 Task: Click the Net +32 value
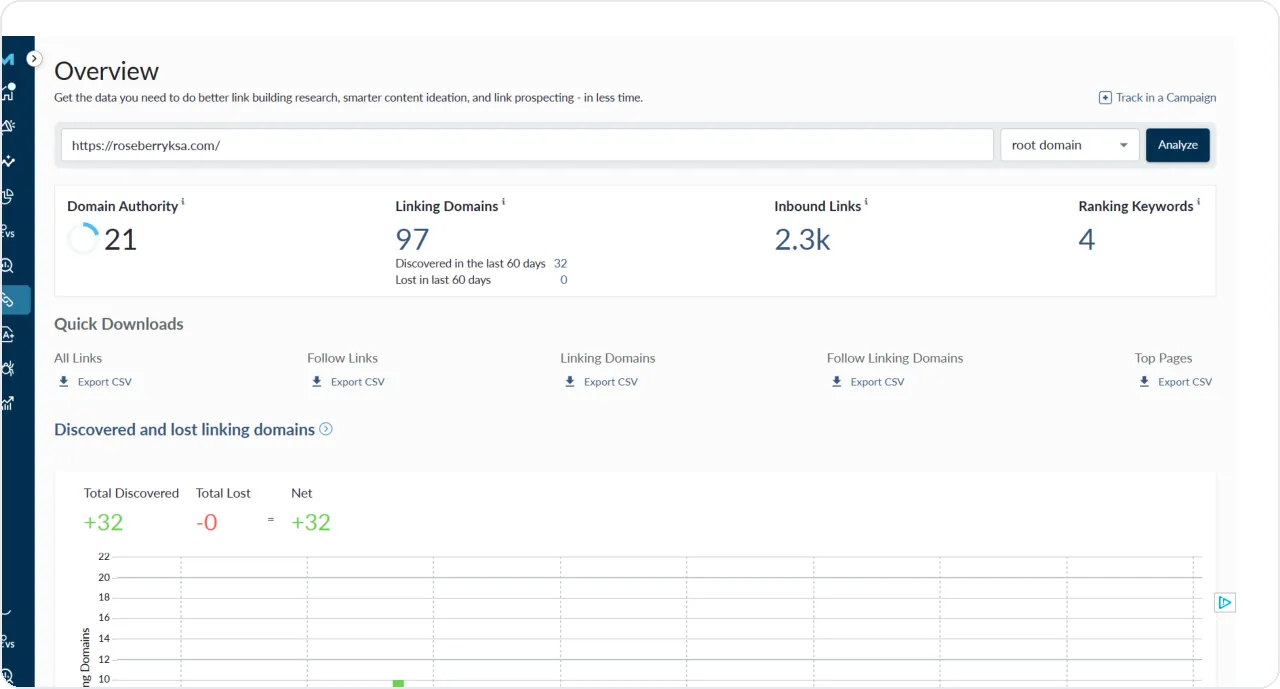click(311, 522)
